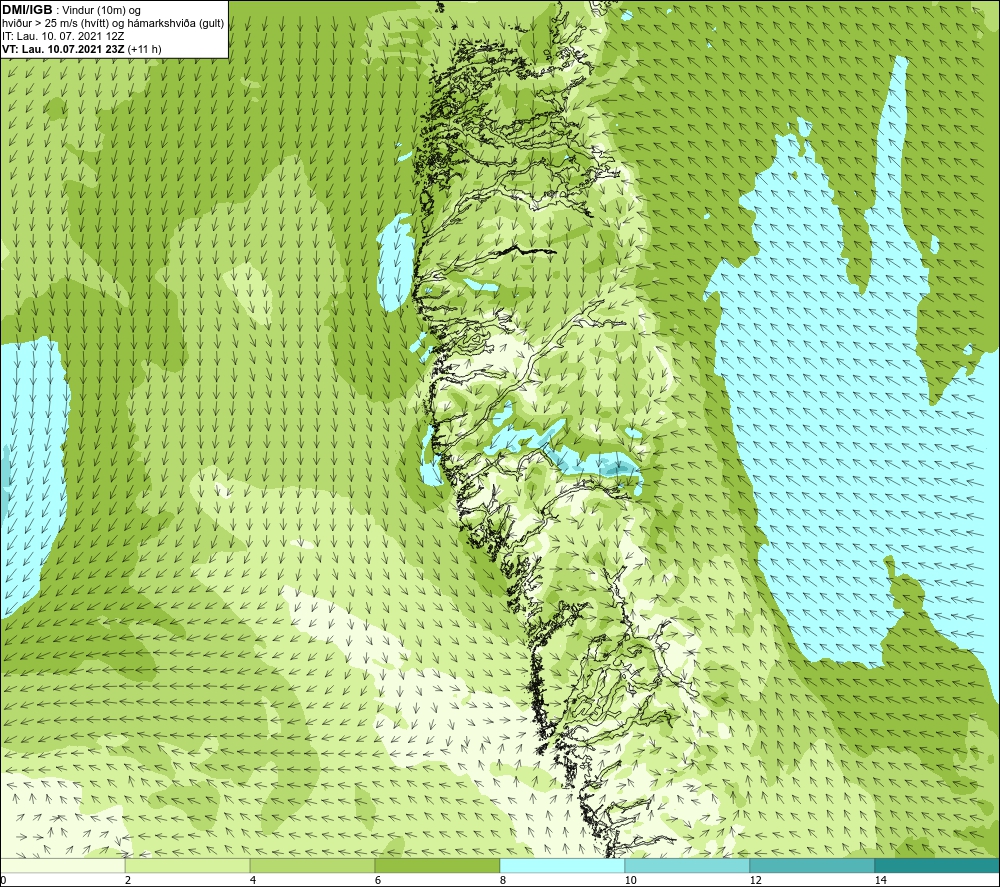
Task: Click the green 4–6 m/s scale segment
Action: 312,866
